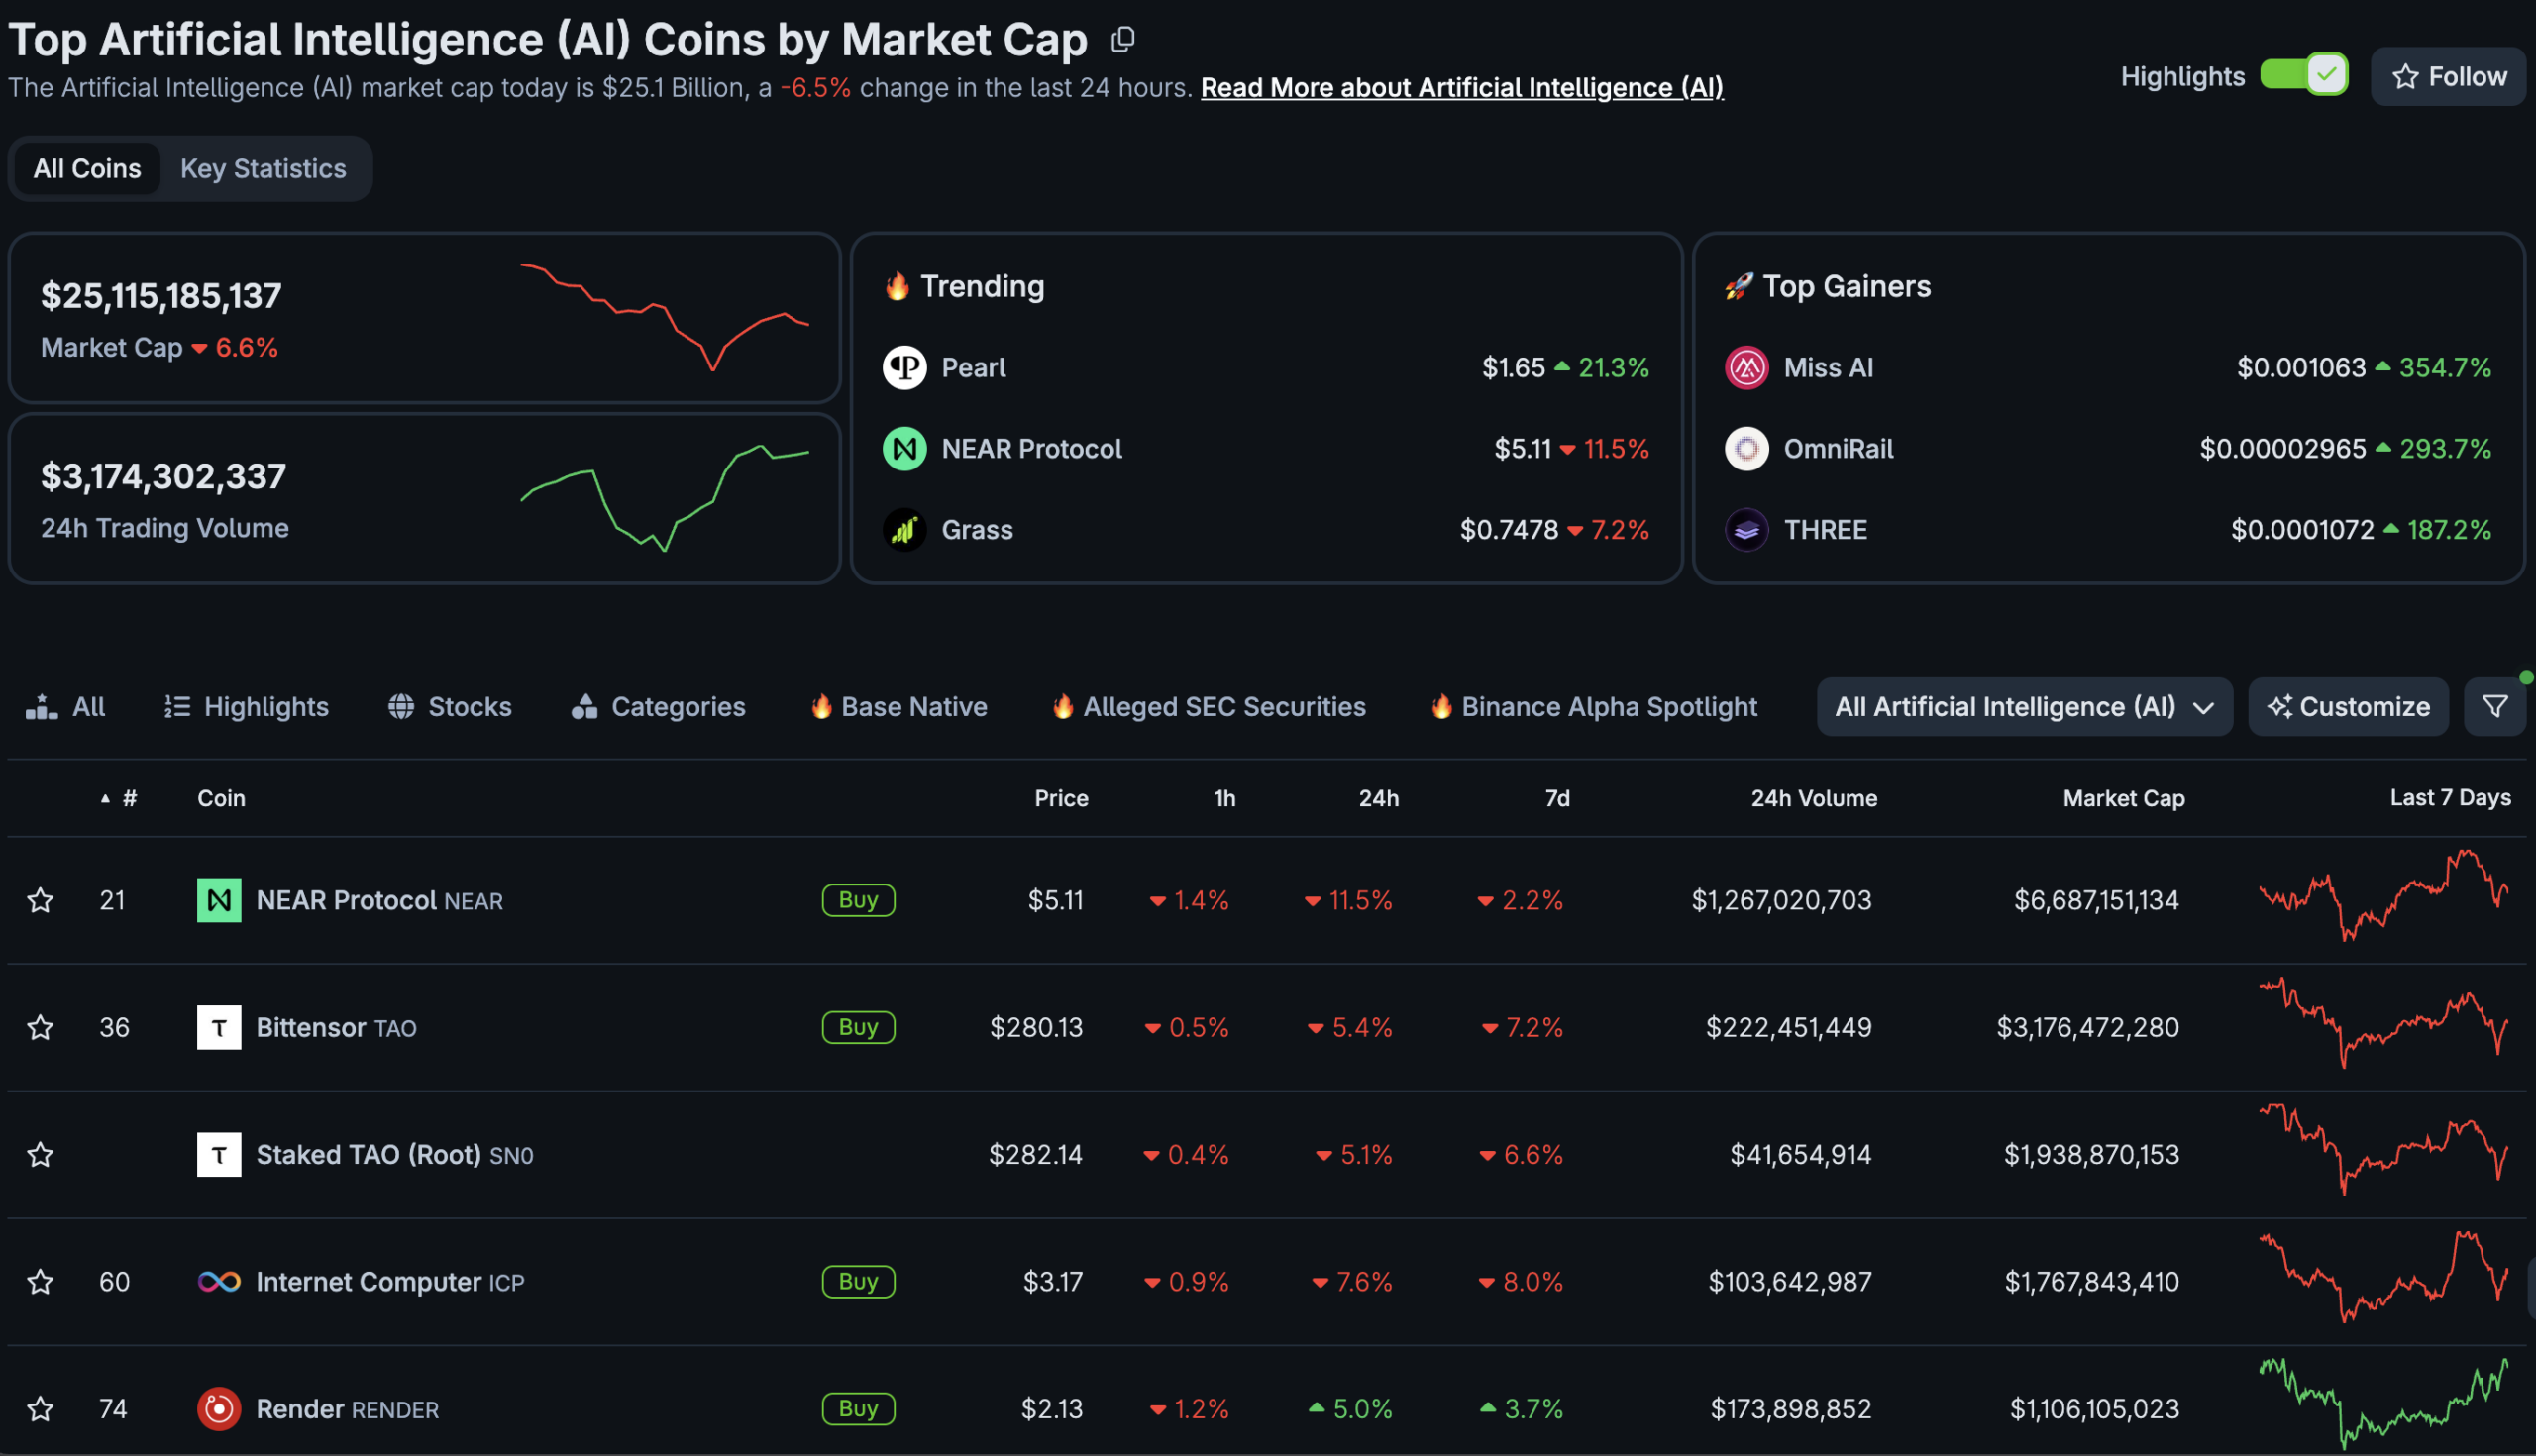The image size is (2536, 1456).
Task: Click the Follow button
Action: click(2448, 76)
